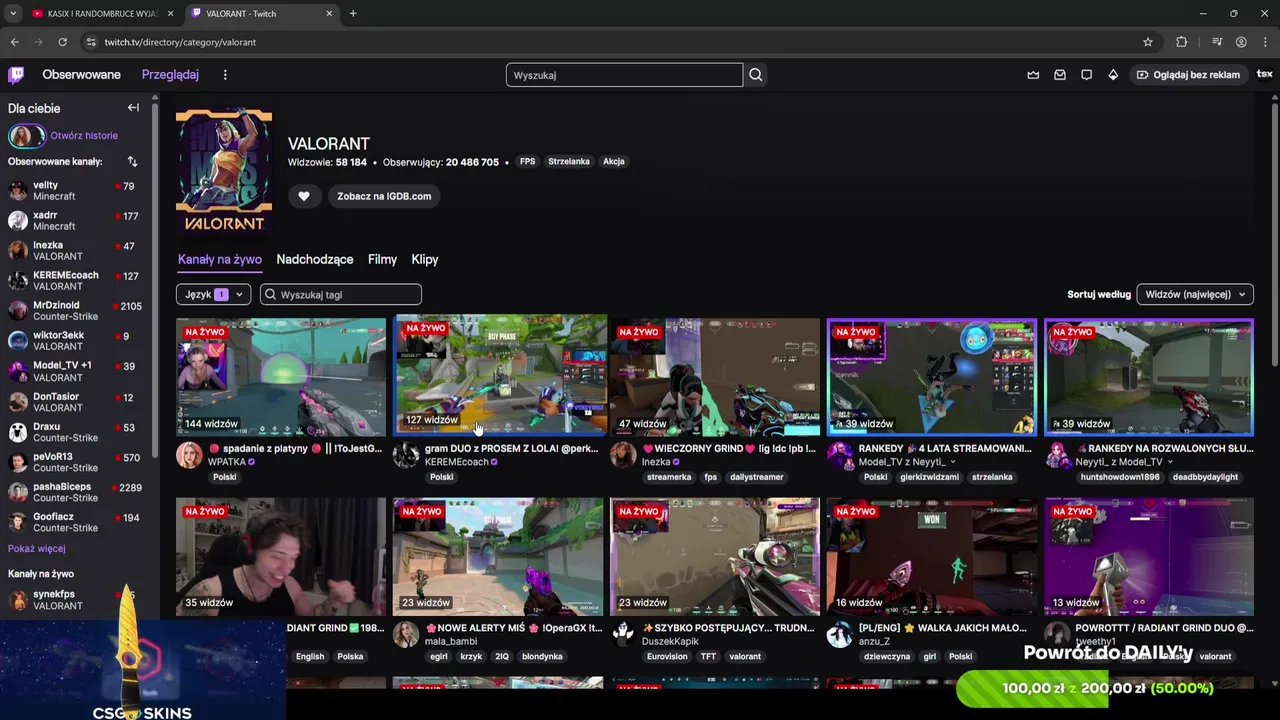1280x720 pixels.
Task: Open synekfps under Kanały na żywo
Action: [75, 600]
